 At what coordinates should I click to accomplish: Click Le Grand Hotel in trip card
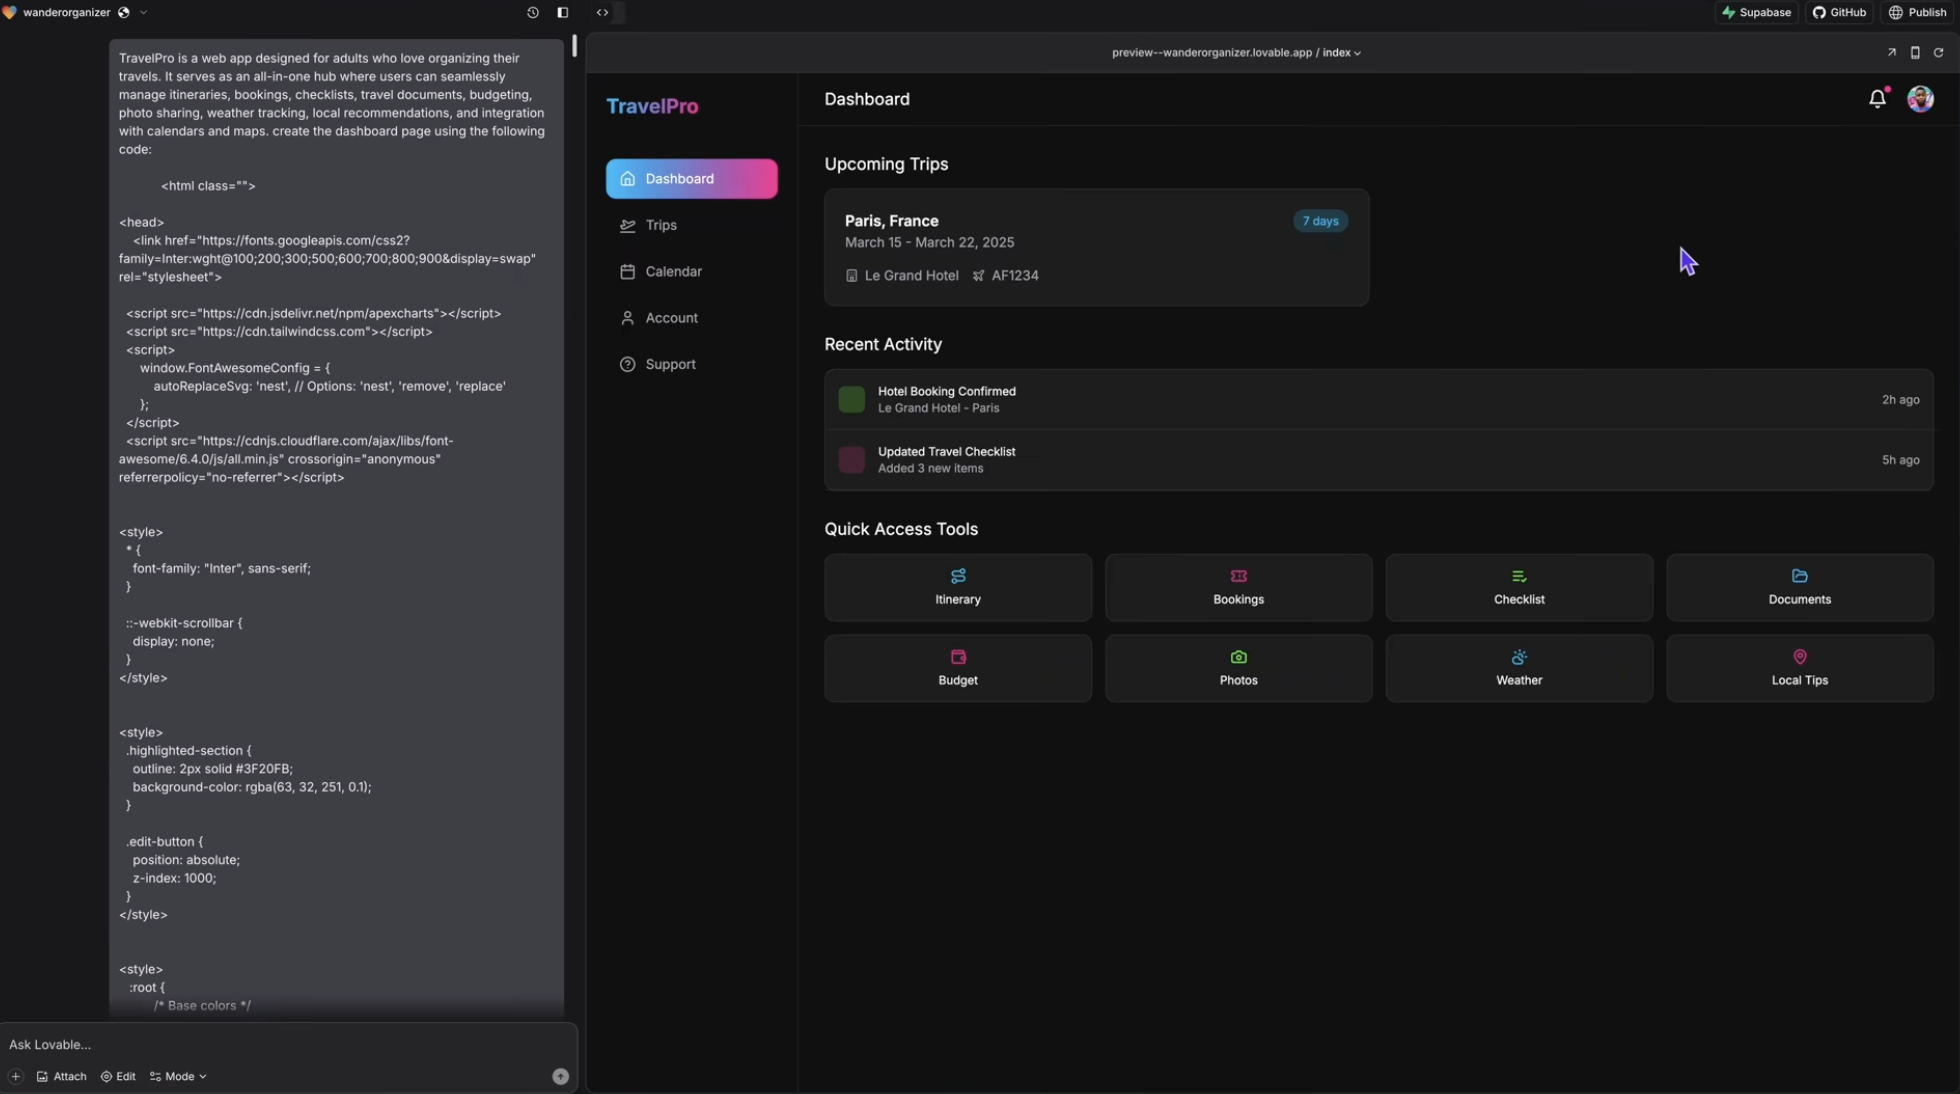pos(911,275)
